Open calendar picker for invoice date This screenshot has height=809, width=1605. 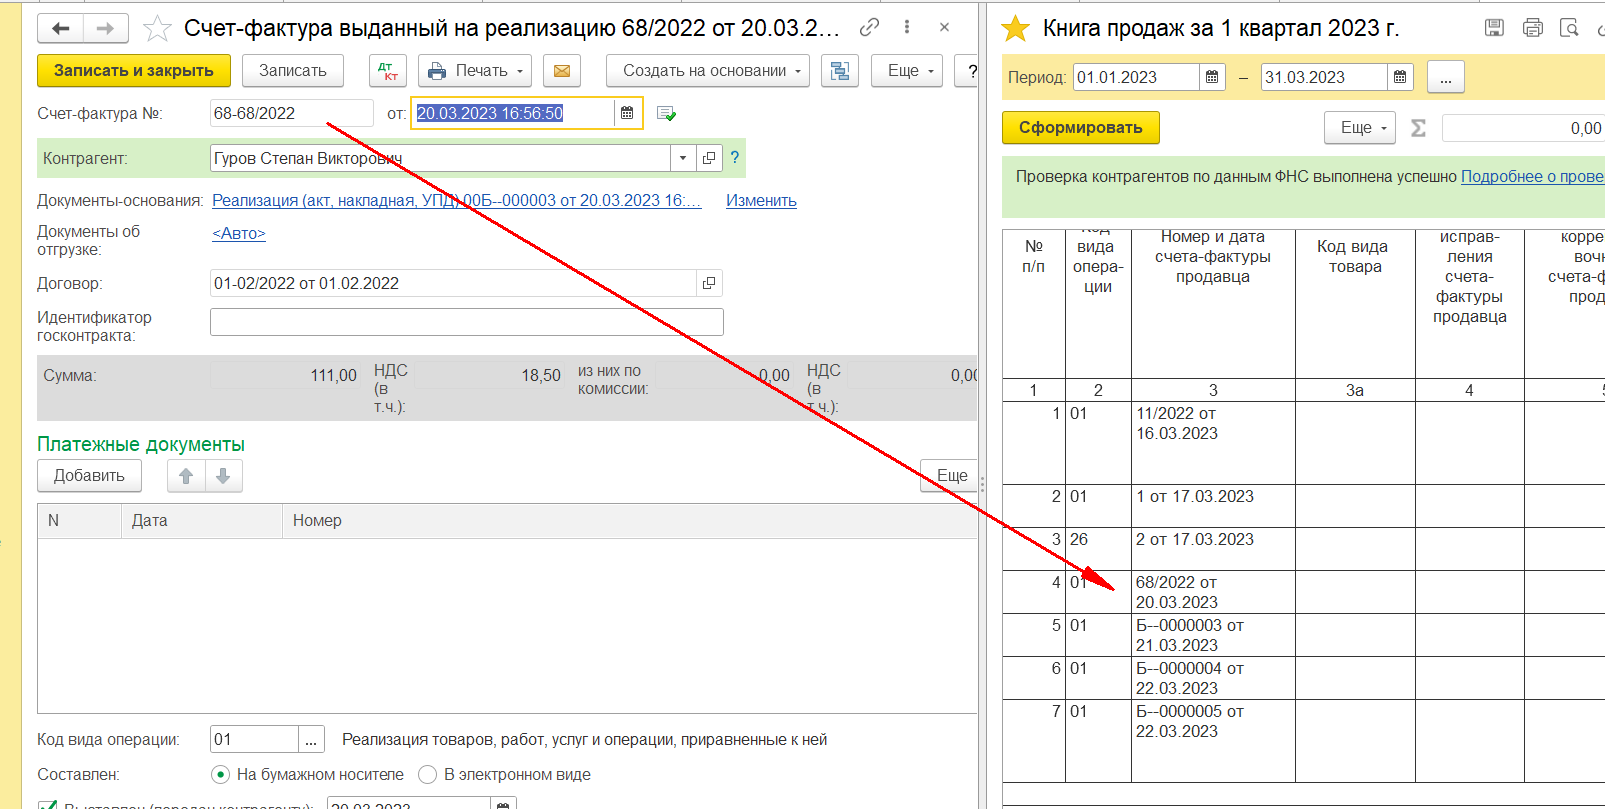point(627,113)
